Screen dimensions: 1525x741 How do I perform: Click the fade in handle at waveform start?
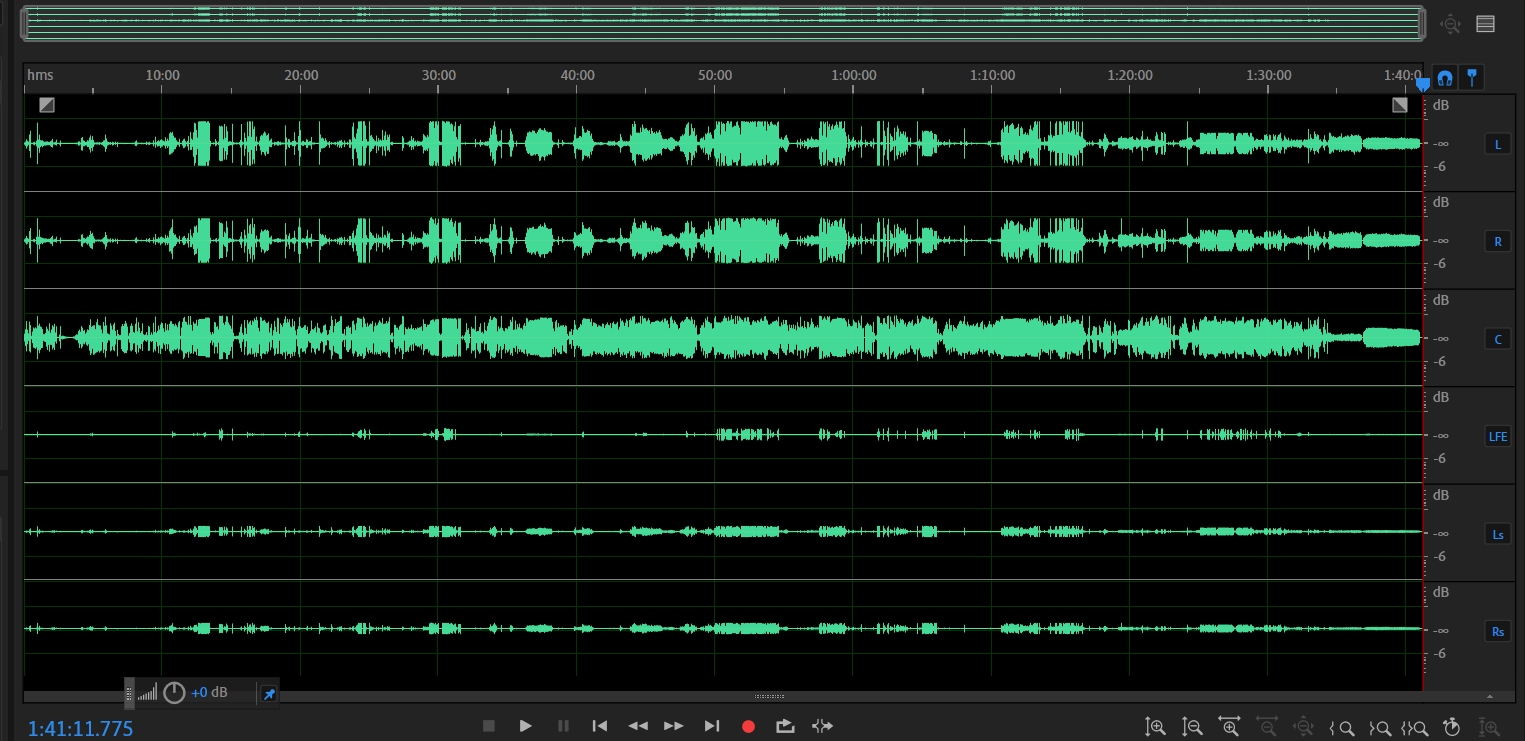(47, 105)
